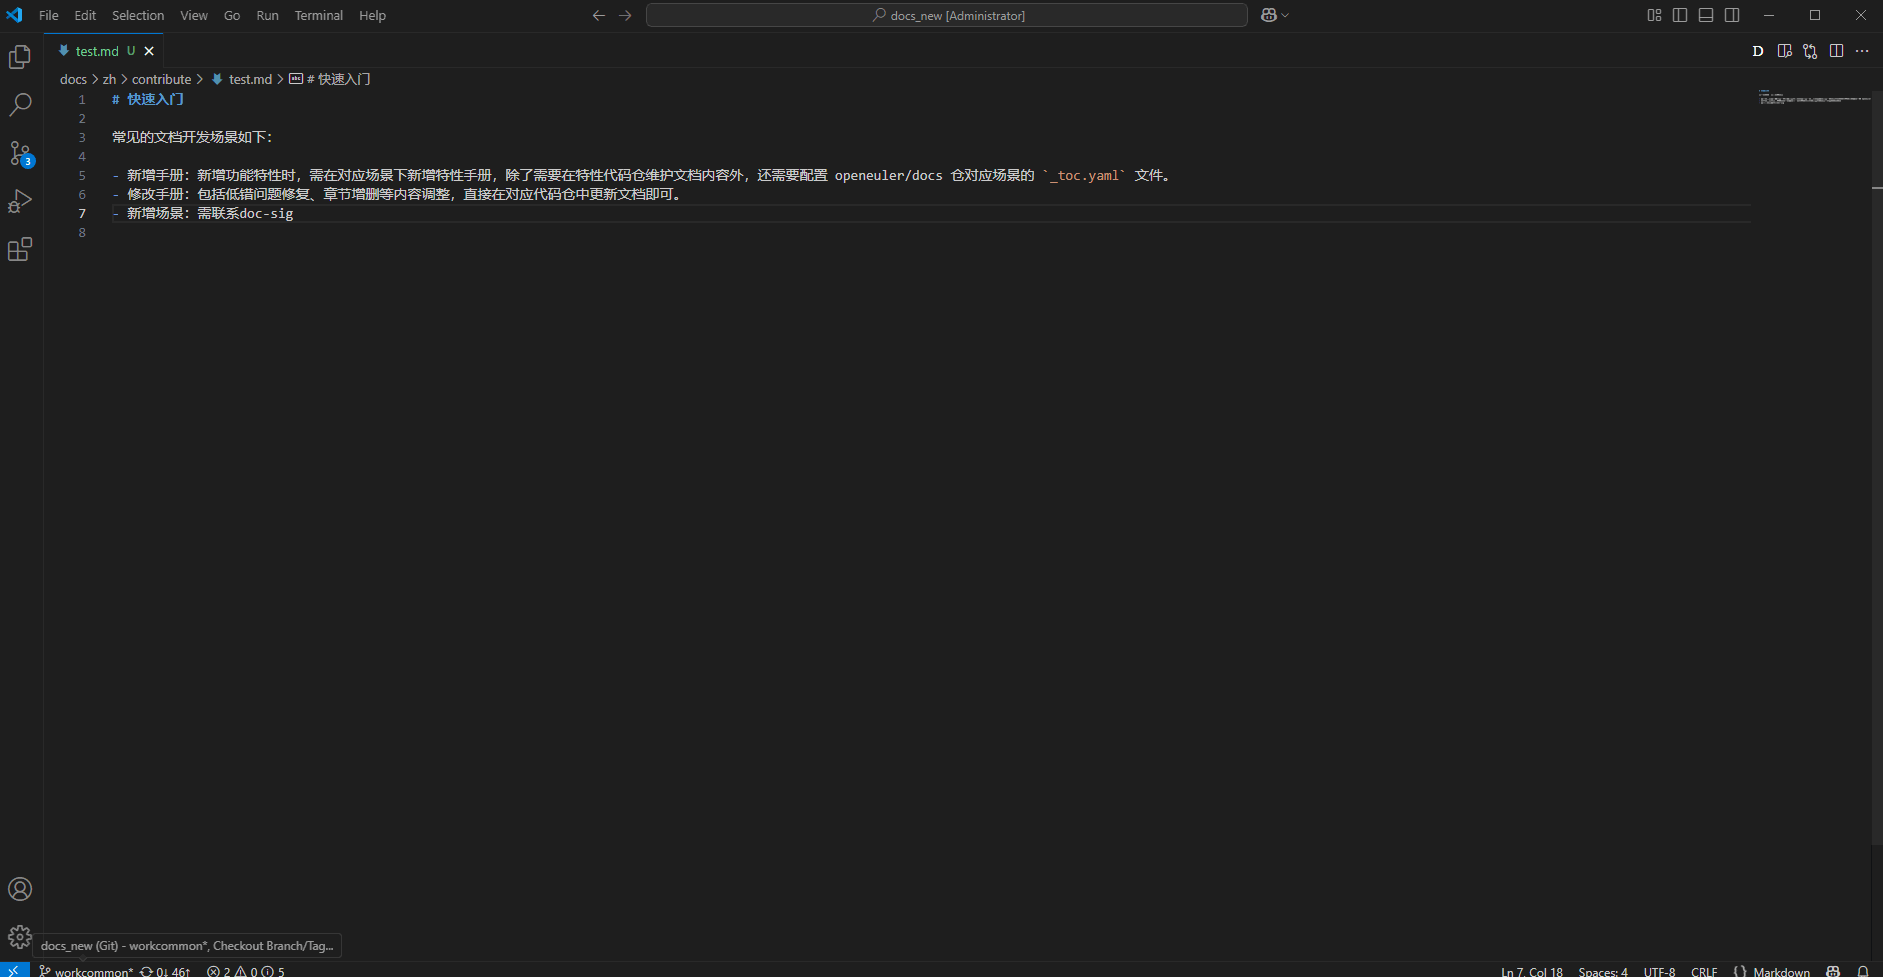
Task: Click the heading text # 快速入门
Action: 148,99
